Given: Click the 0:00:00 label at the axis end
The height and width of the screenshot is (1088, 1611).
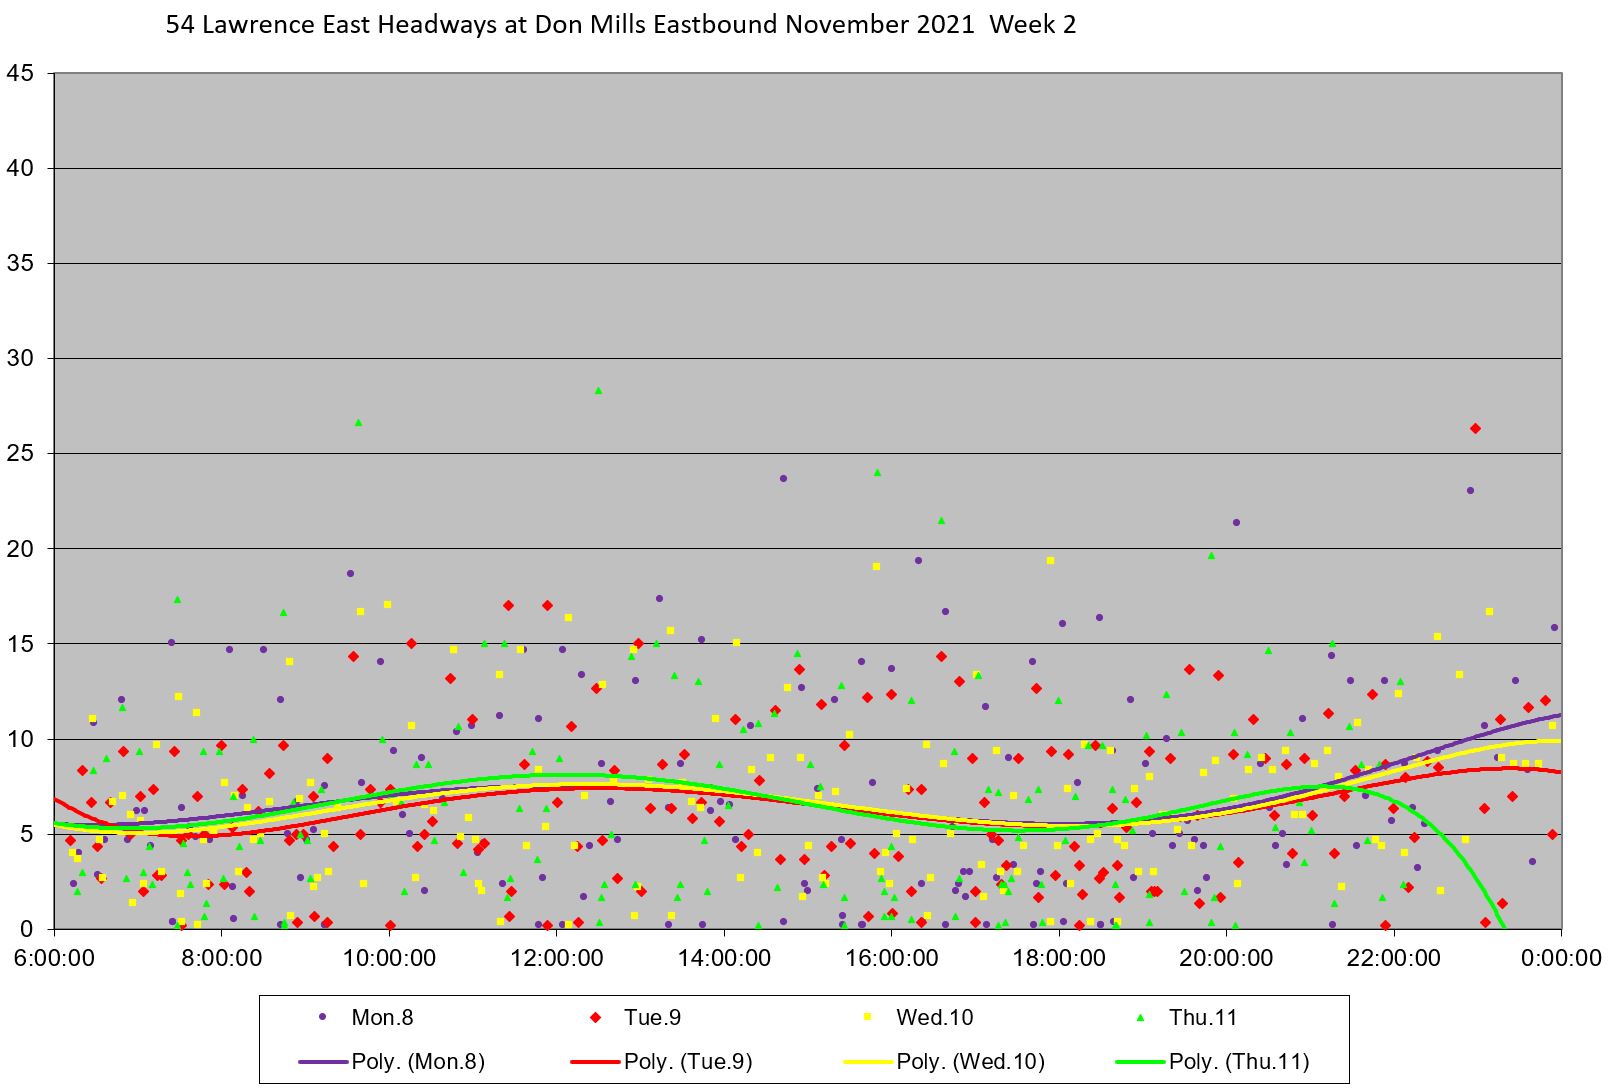Looking at the screenshot, I should [x=1560, y=958].
